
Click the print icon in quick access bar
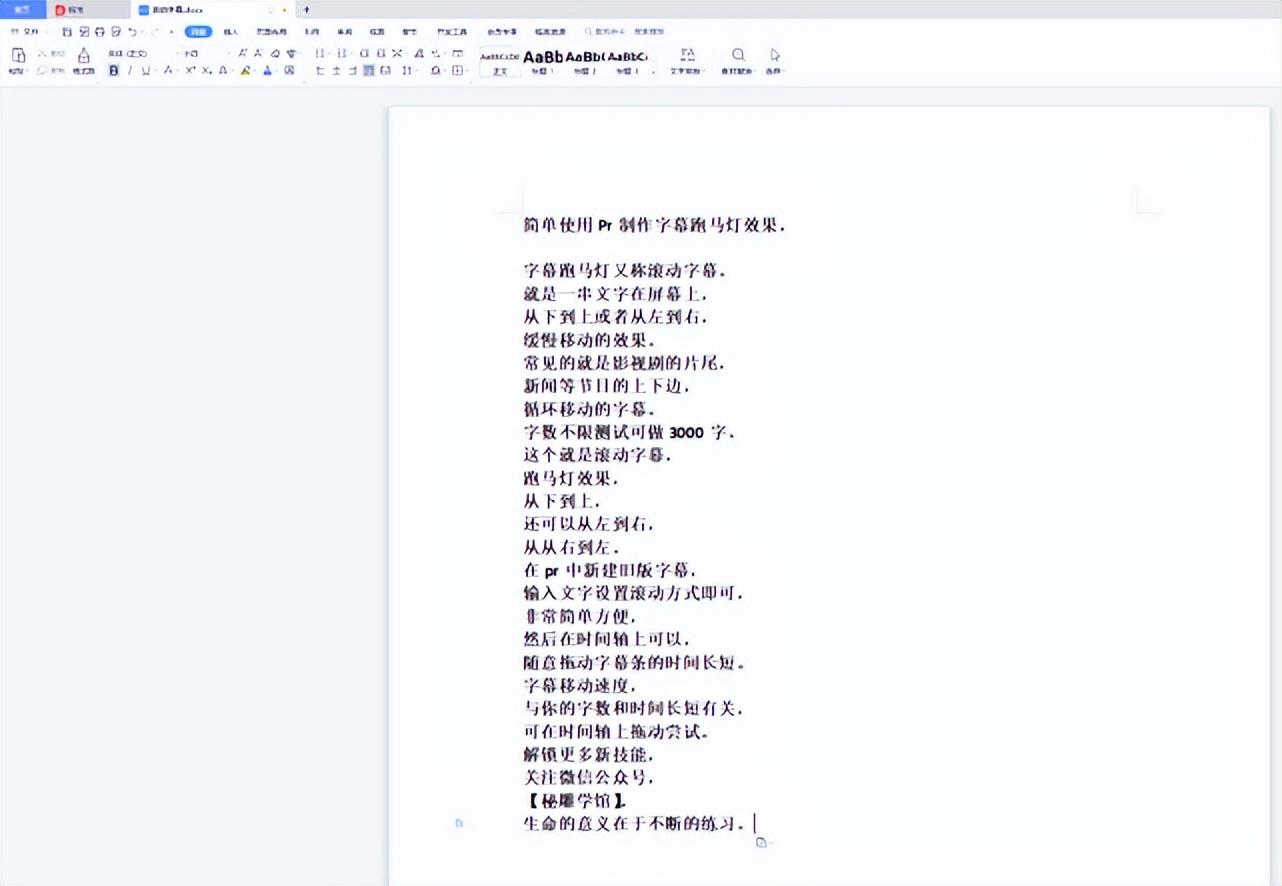tap(99, 32)
